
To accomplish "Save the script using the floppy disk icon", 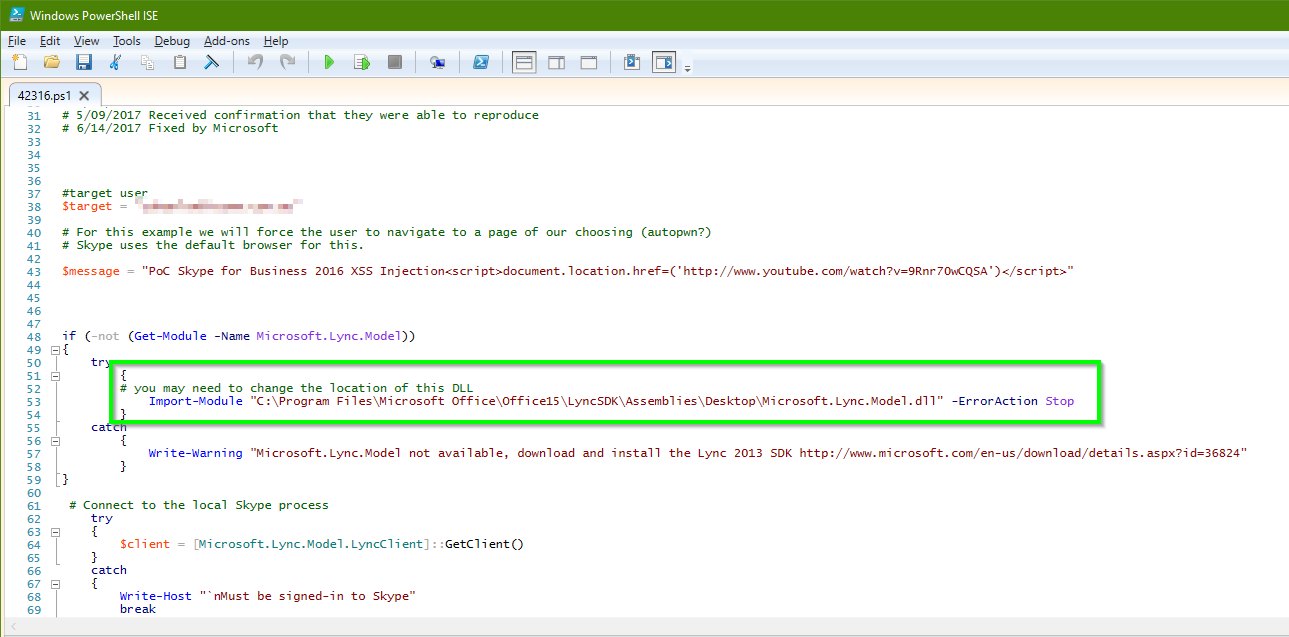I will [84, 62].
